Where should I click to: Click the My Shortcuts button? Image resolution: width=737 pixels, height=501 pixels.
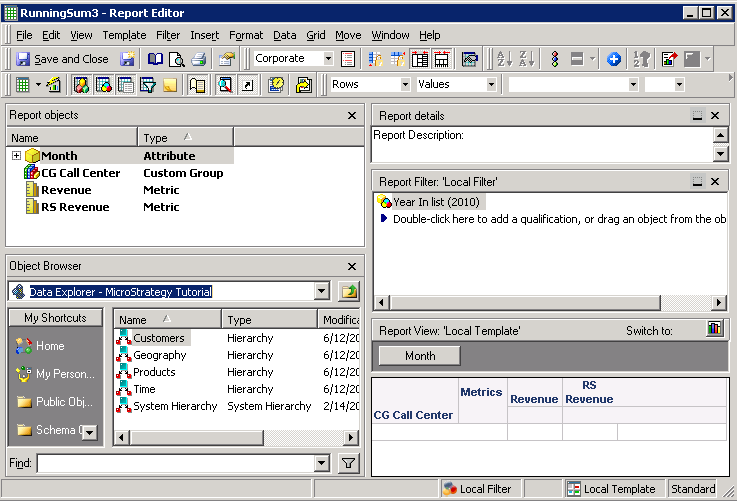[55, 318]
